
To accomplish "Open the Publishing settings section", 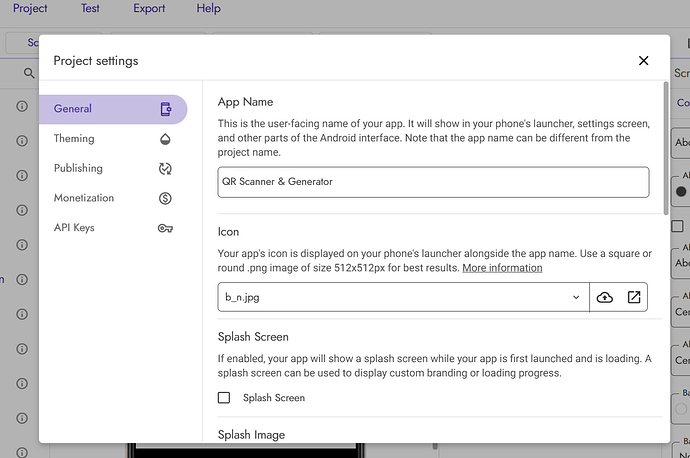I will point(113,168).
